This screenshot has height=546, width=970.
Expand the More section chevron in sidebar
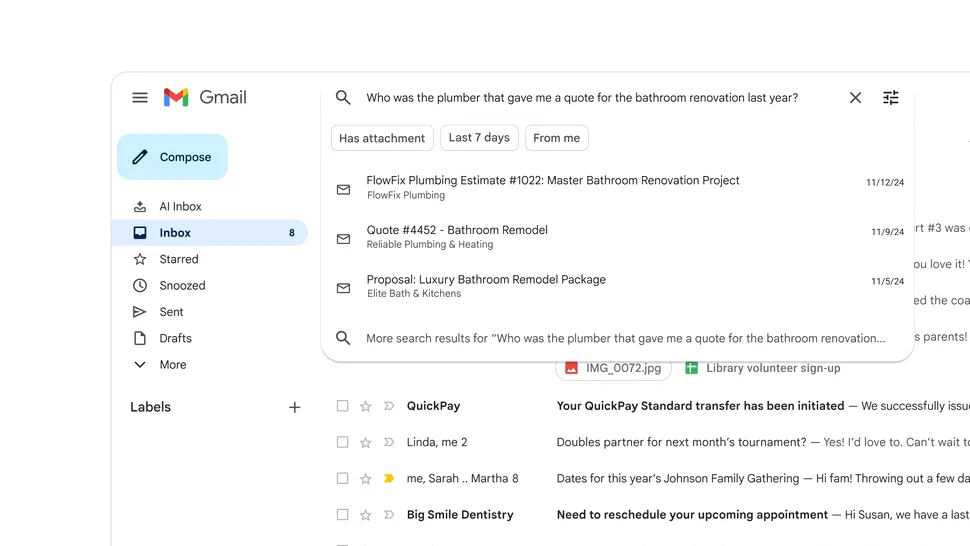140,365
